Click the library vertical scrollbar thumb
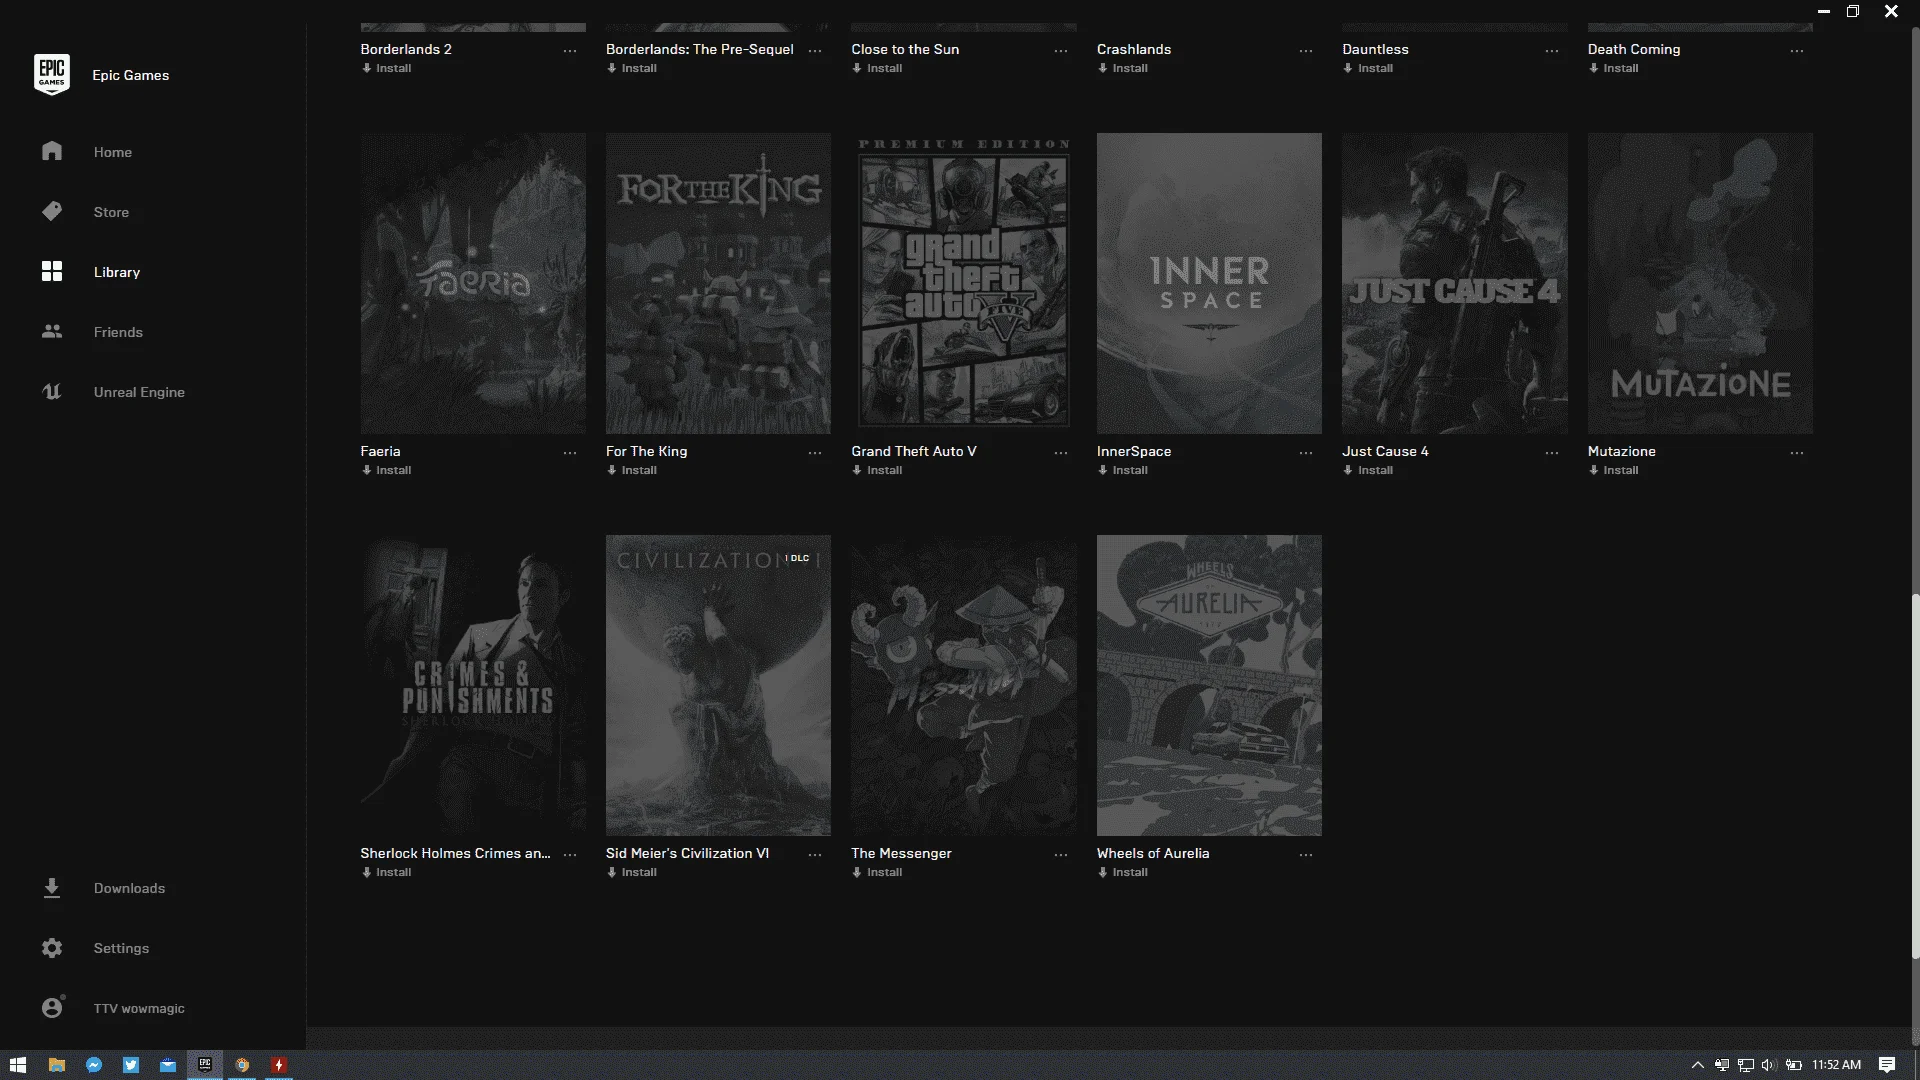The image size is (1920, 1080). (1915, 777)
